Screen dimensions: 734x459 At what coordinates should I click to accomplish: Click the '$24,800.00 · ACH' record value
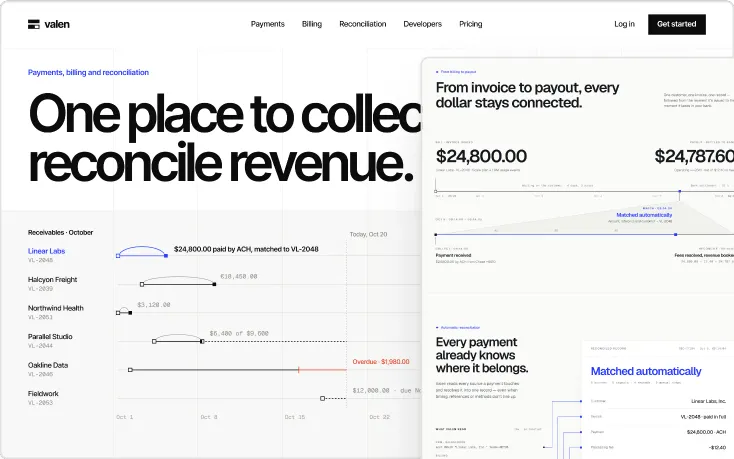click(x=706, y=432)
